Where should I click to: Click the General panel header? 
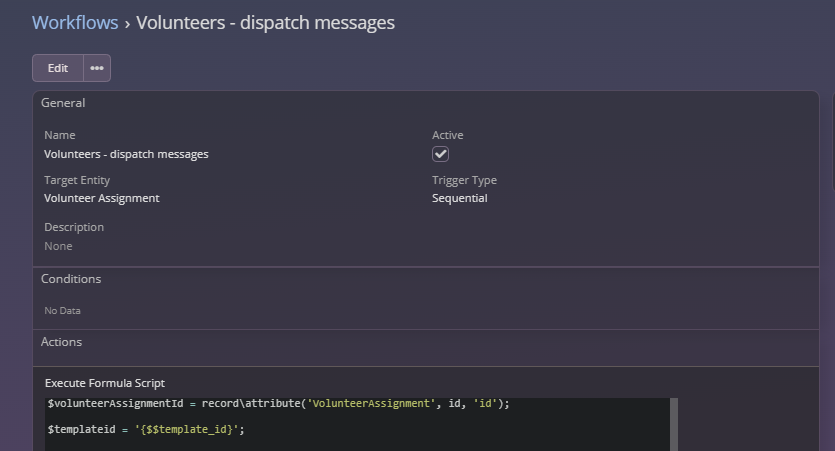coord(63,103)
